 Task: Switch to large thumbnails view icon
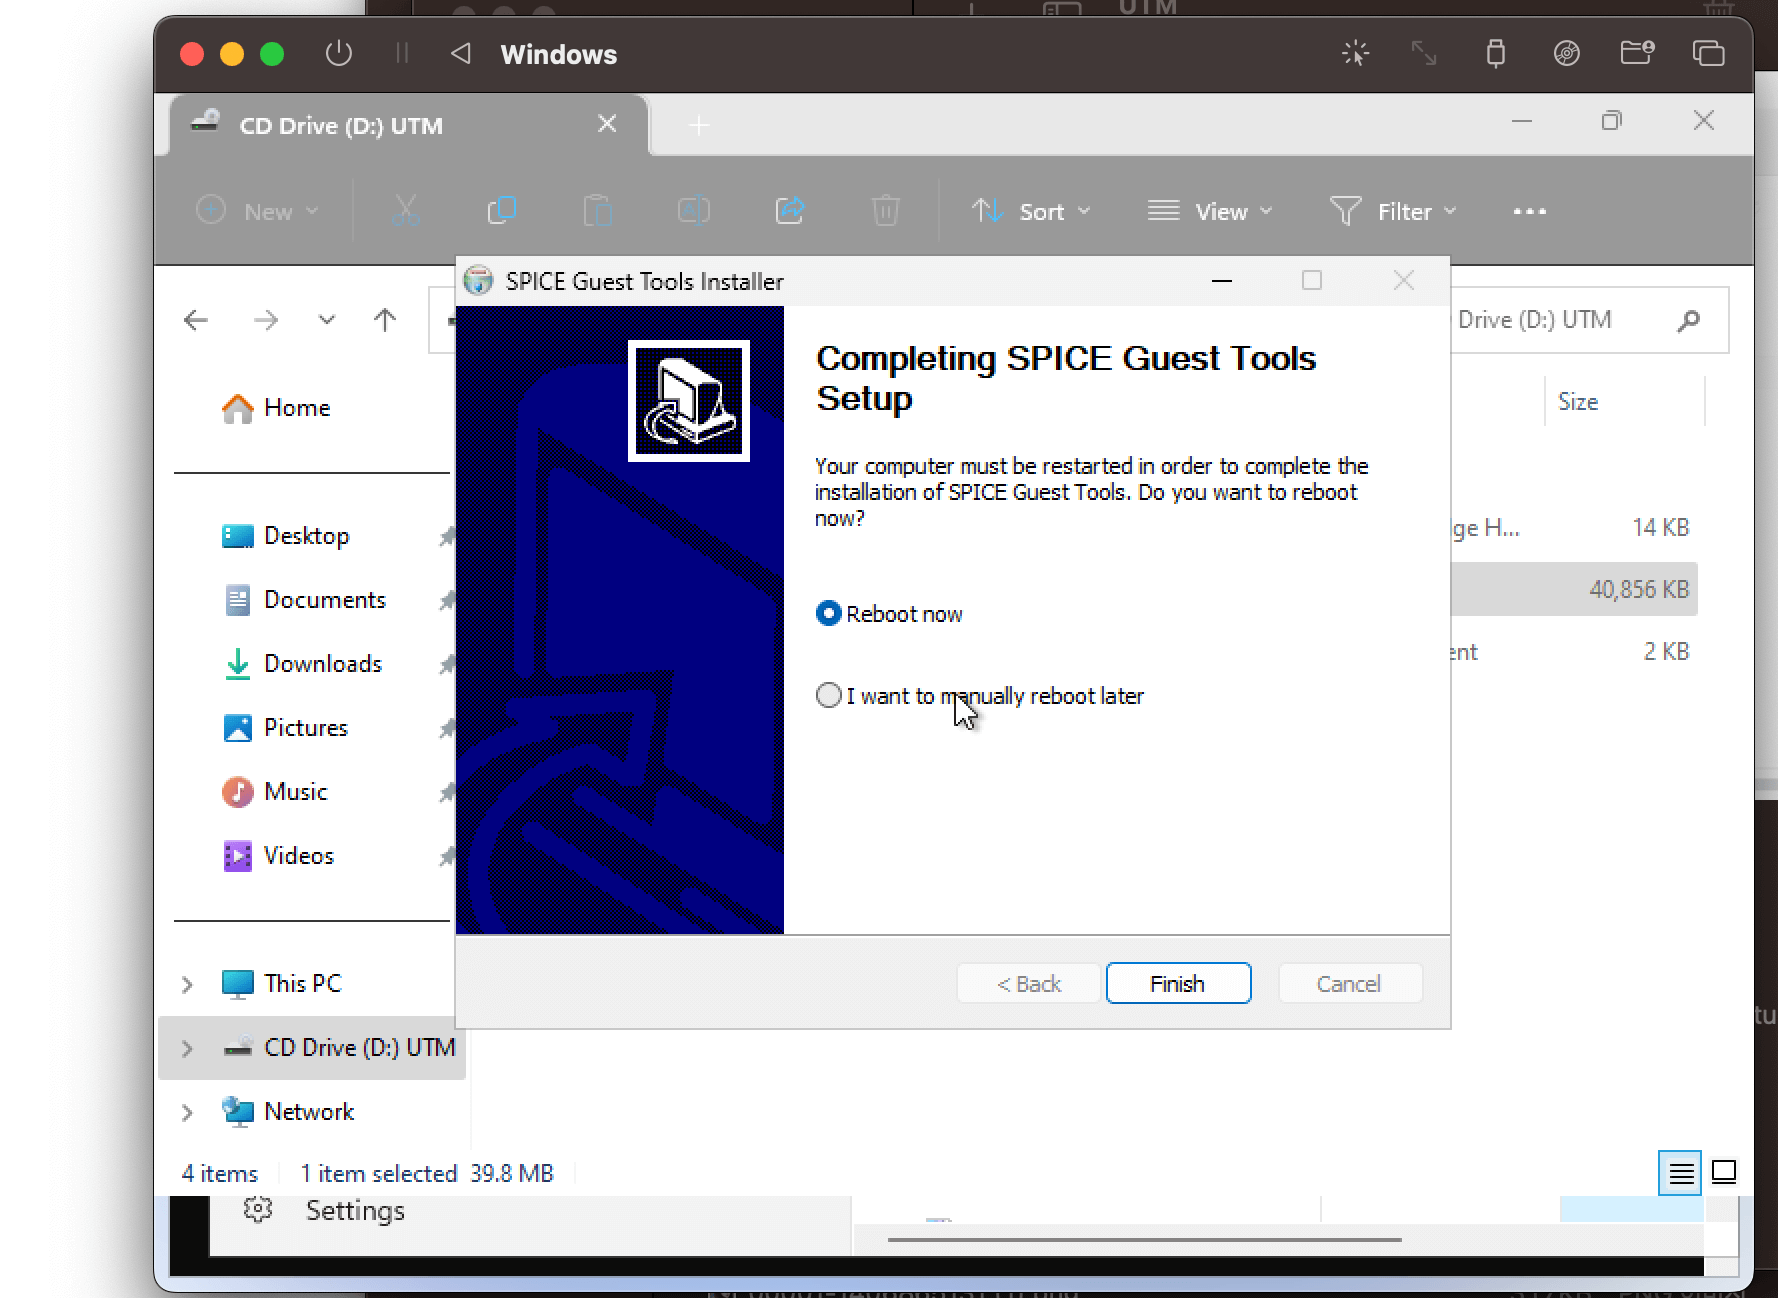click(x=1724, y=1172)
